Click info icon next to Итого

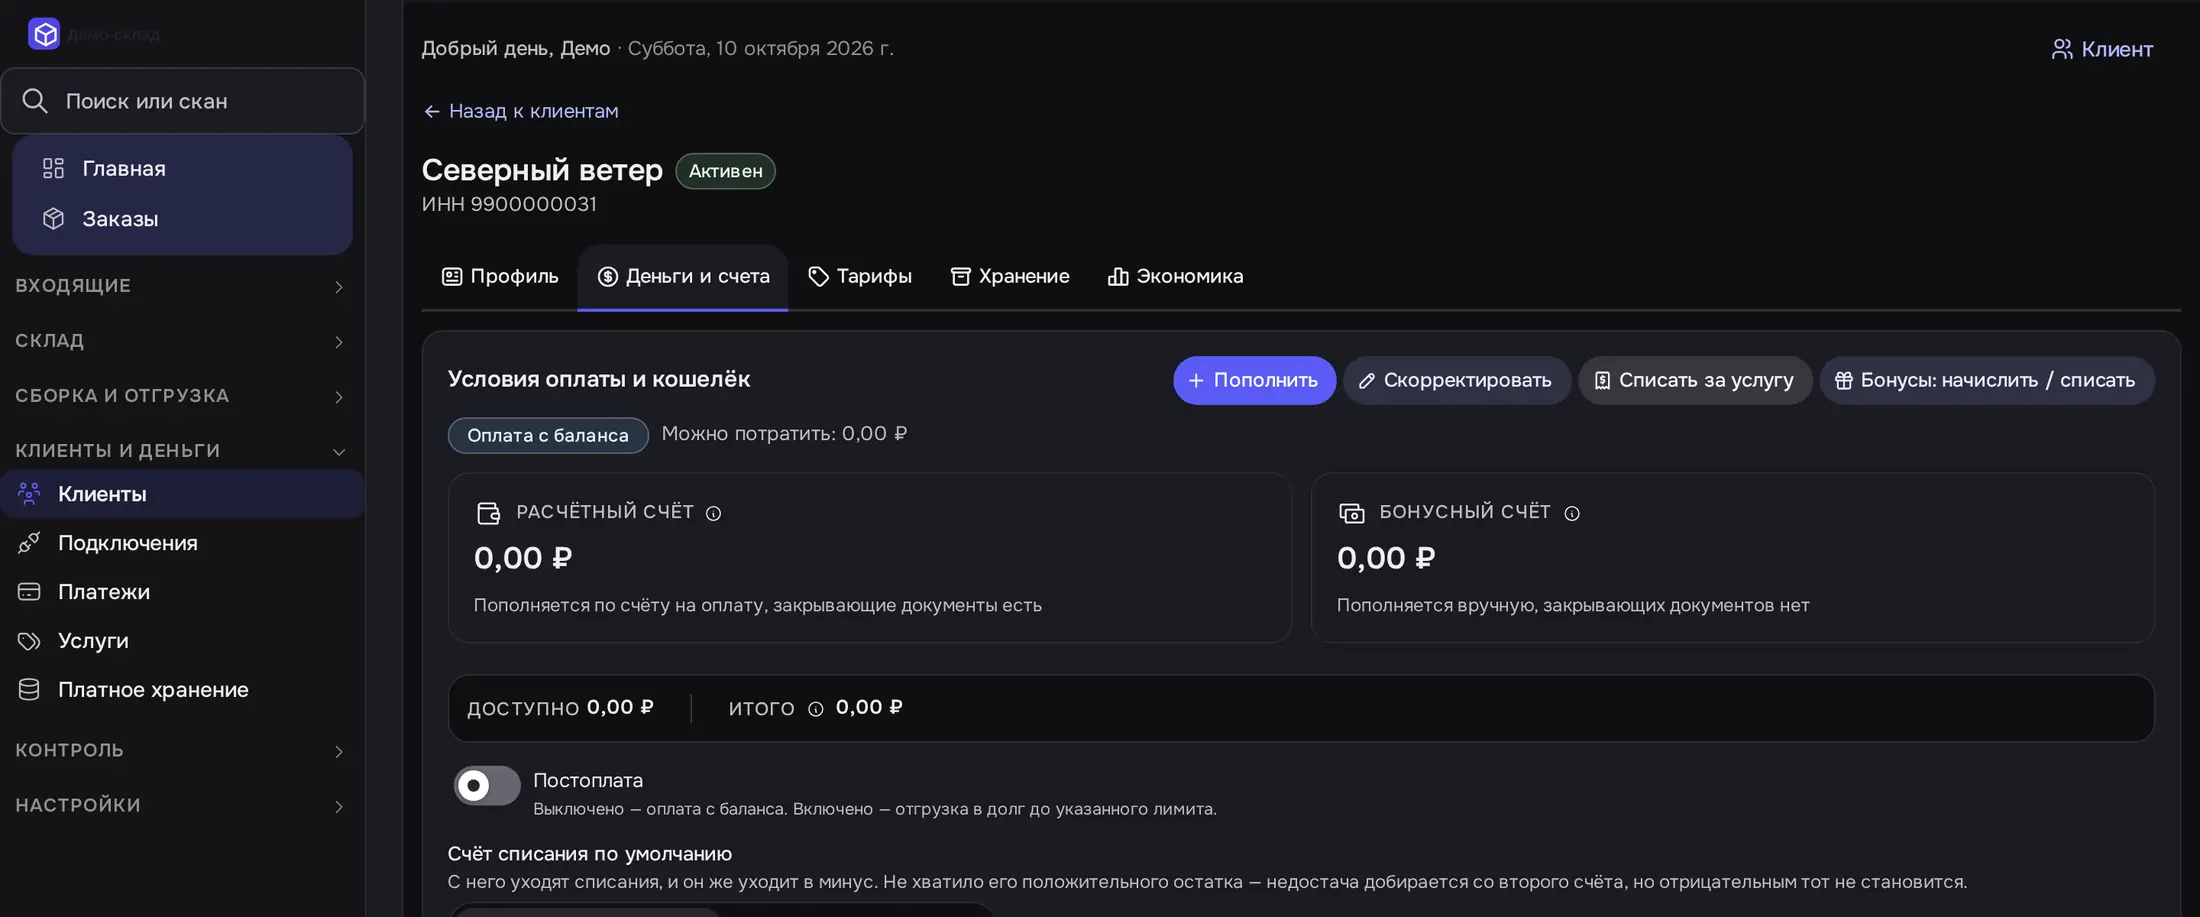tap(816, 709)
